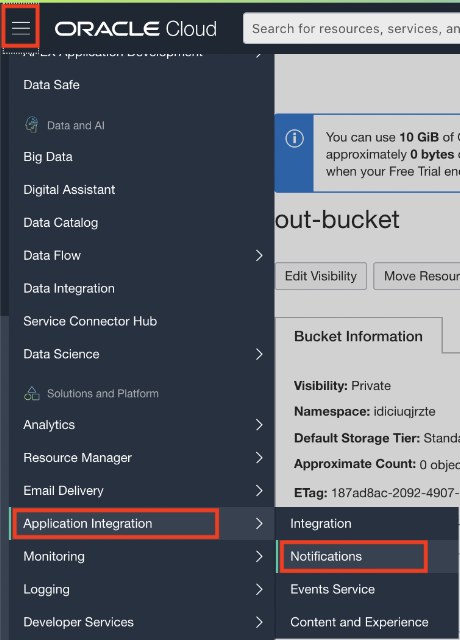Click the Move Resource button
The width and height of the screenshot is (460, 640).
pos(417,276)
